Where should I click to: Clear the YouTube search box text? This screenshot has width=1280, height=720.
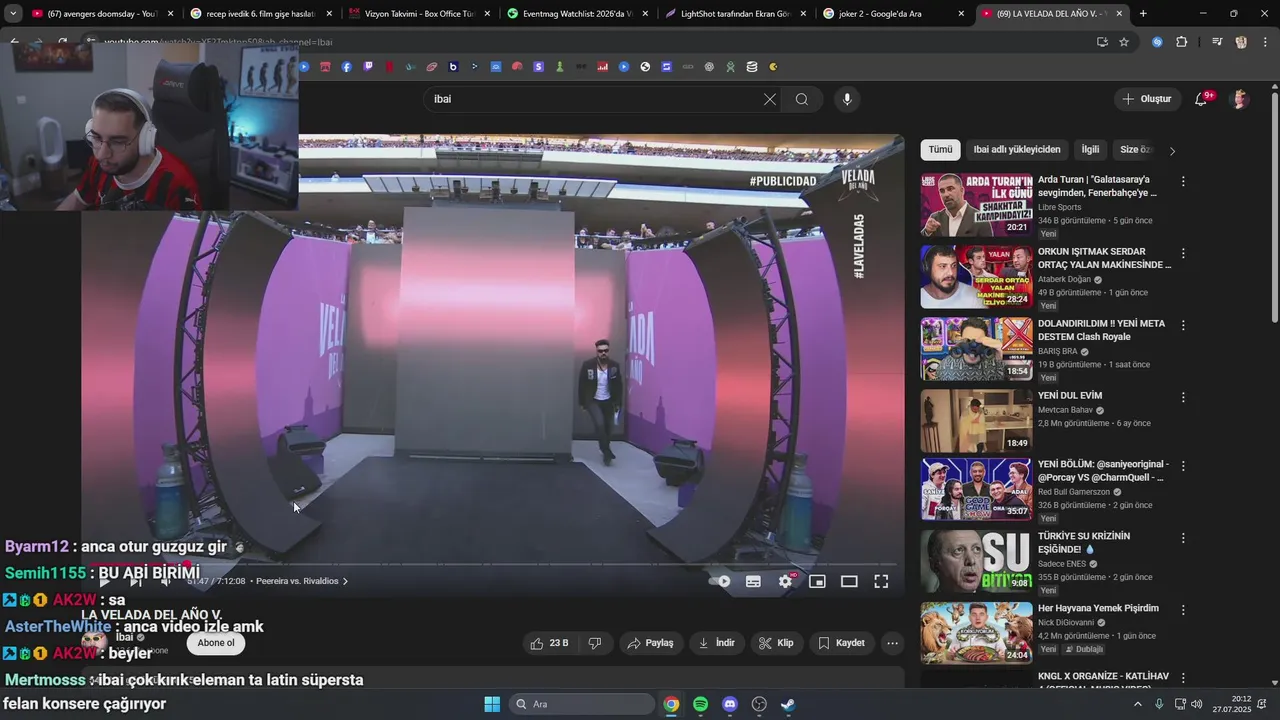click(769, 99)
